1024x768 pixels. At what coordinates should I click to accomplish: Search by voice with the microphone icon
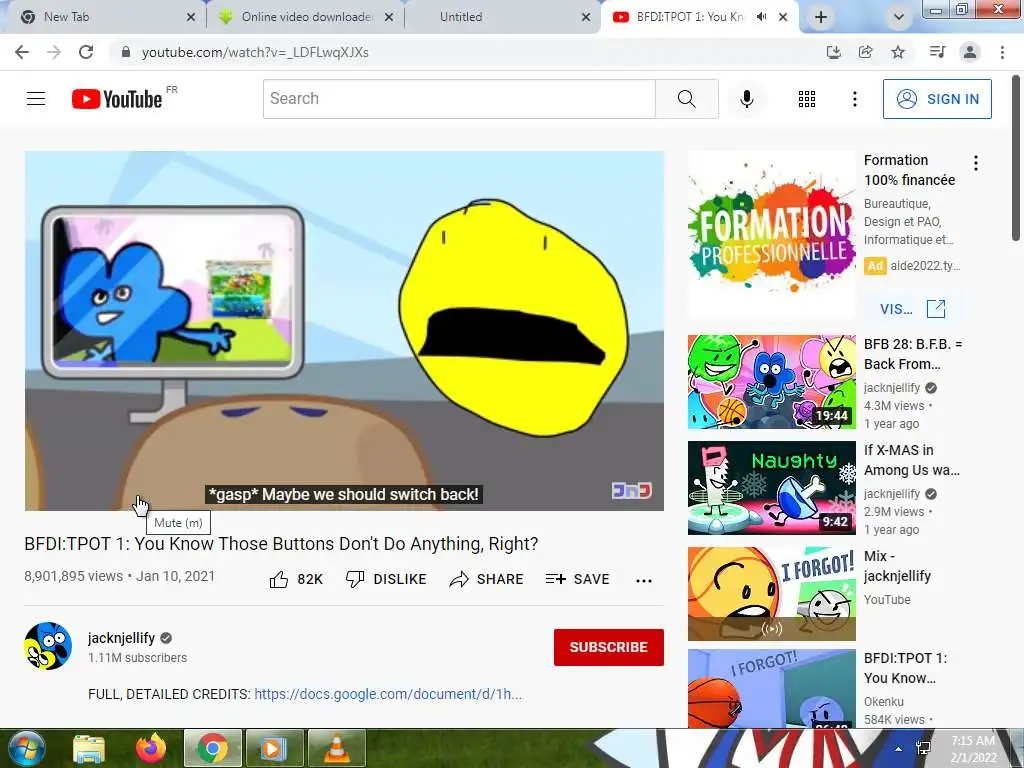point(746,99)
